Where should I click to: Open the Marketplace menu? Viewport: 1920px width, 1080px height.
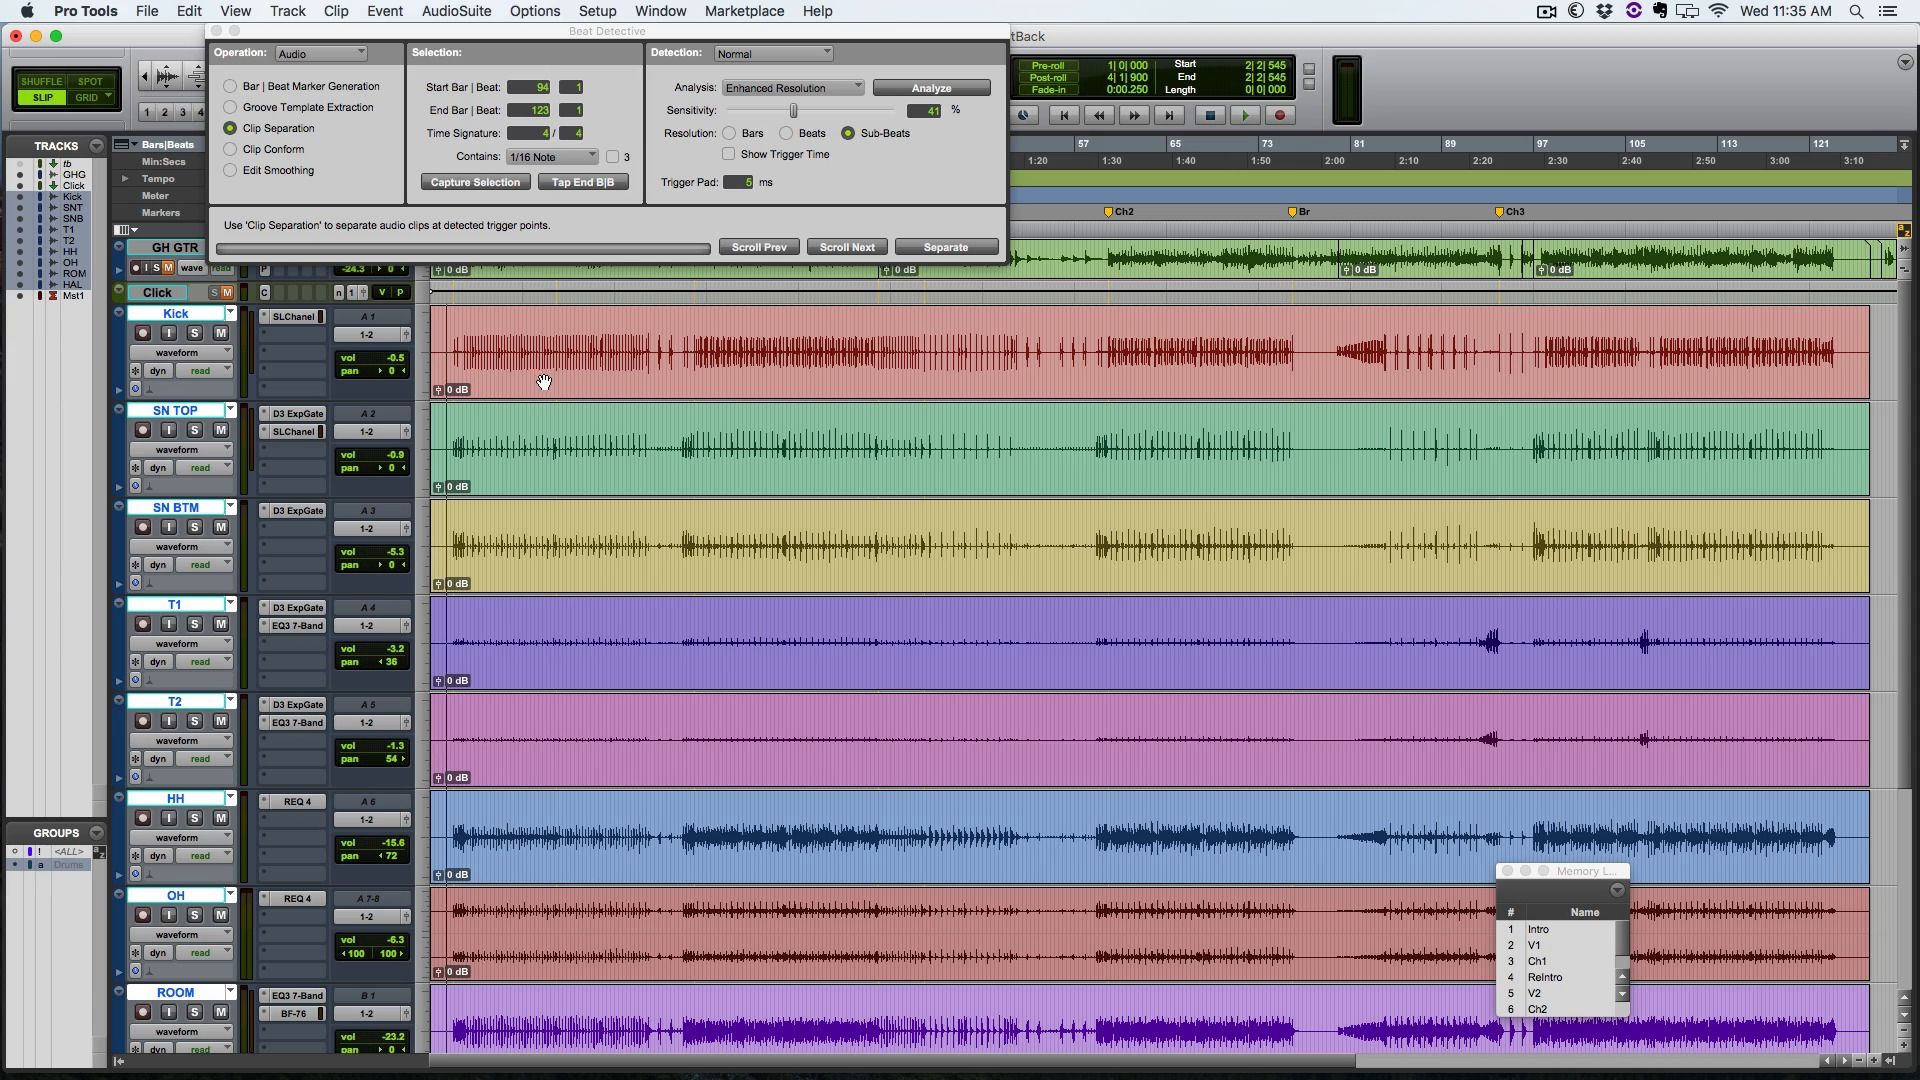click(x=744, y=11)
